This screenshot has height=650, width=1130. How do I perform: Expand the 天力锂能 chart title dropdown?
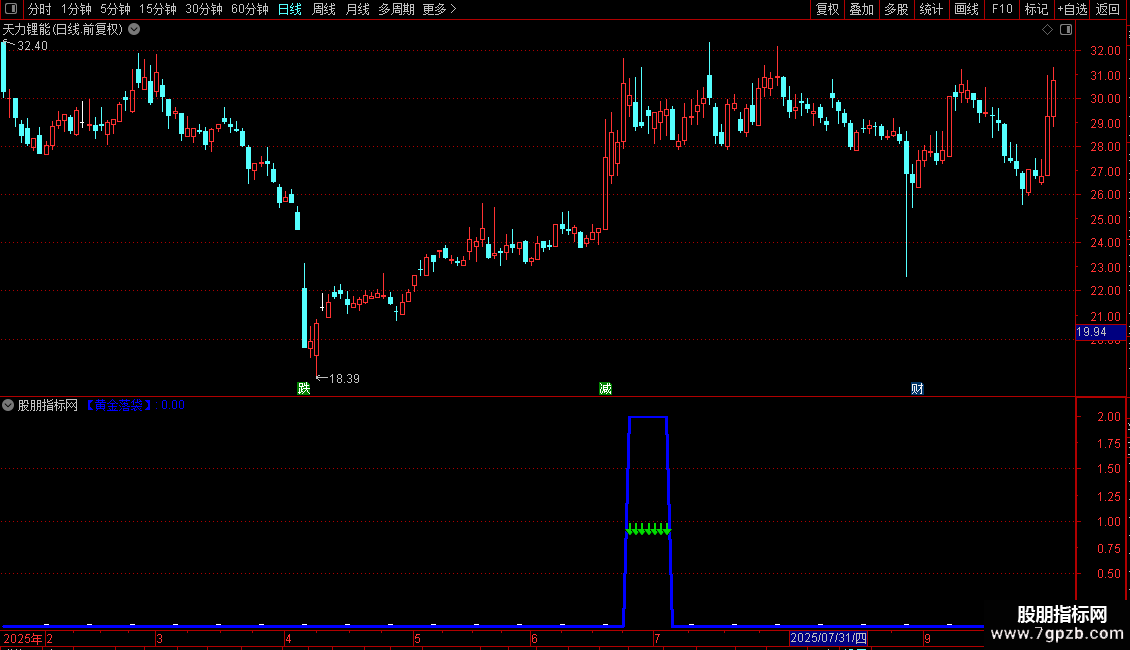pos(134,30)
